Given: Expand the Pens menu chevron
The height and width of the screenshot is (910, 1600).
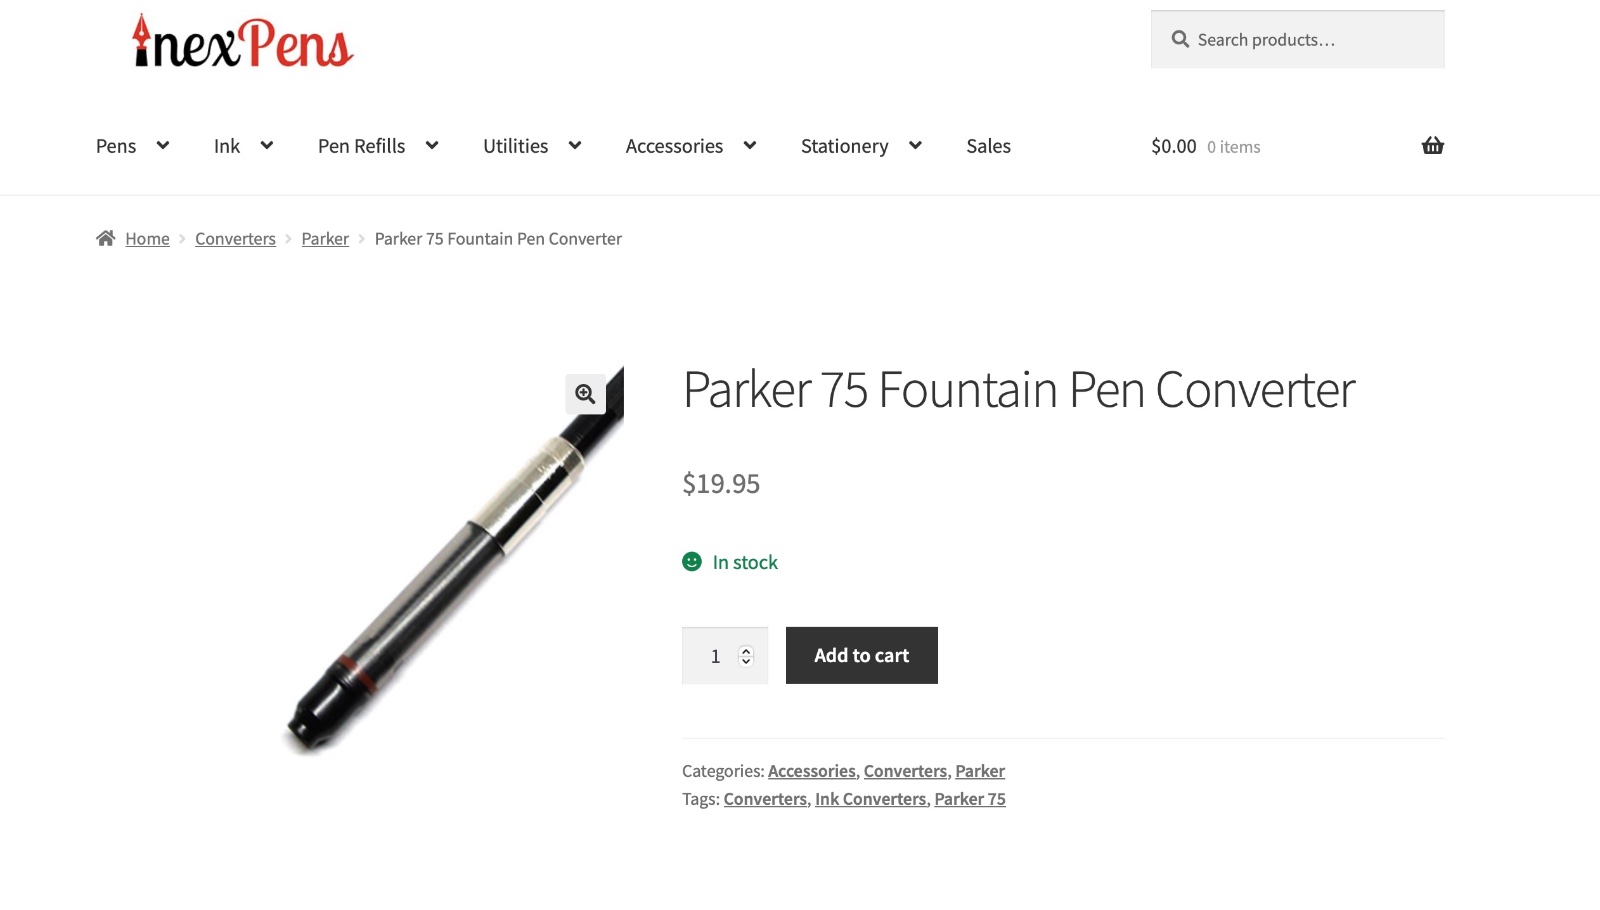Looking at the screenshot, I should pos(163,146).
